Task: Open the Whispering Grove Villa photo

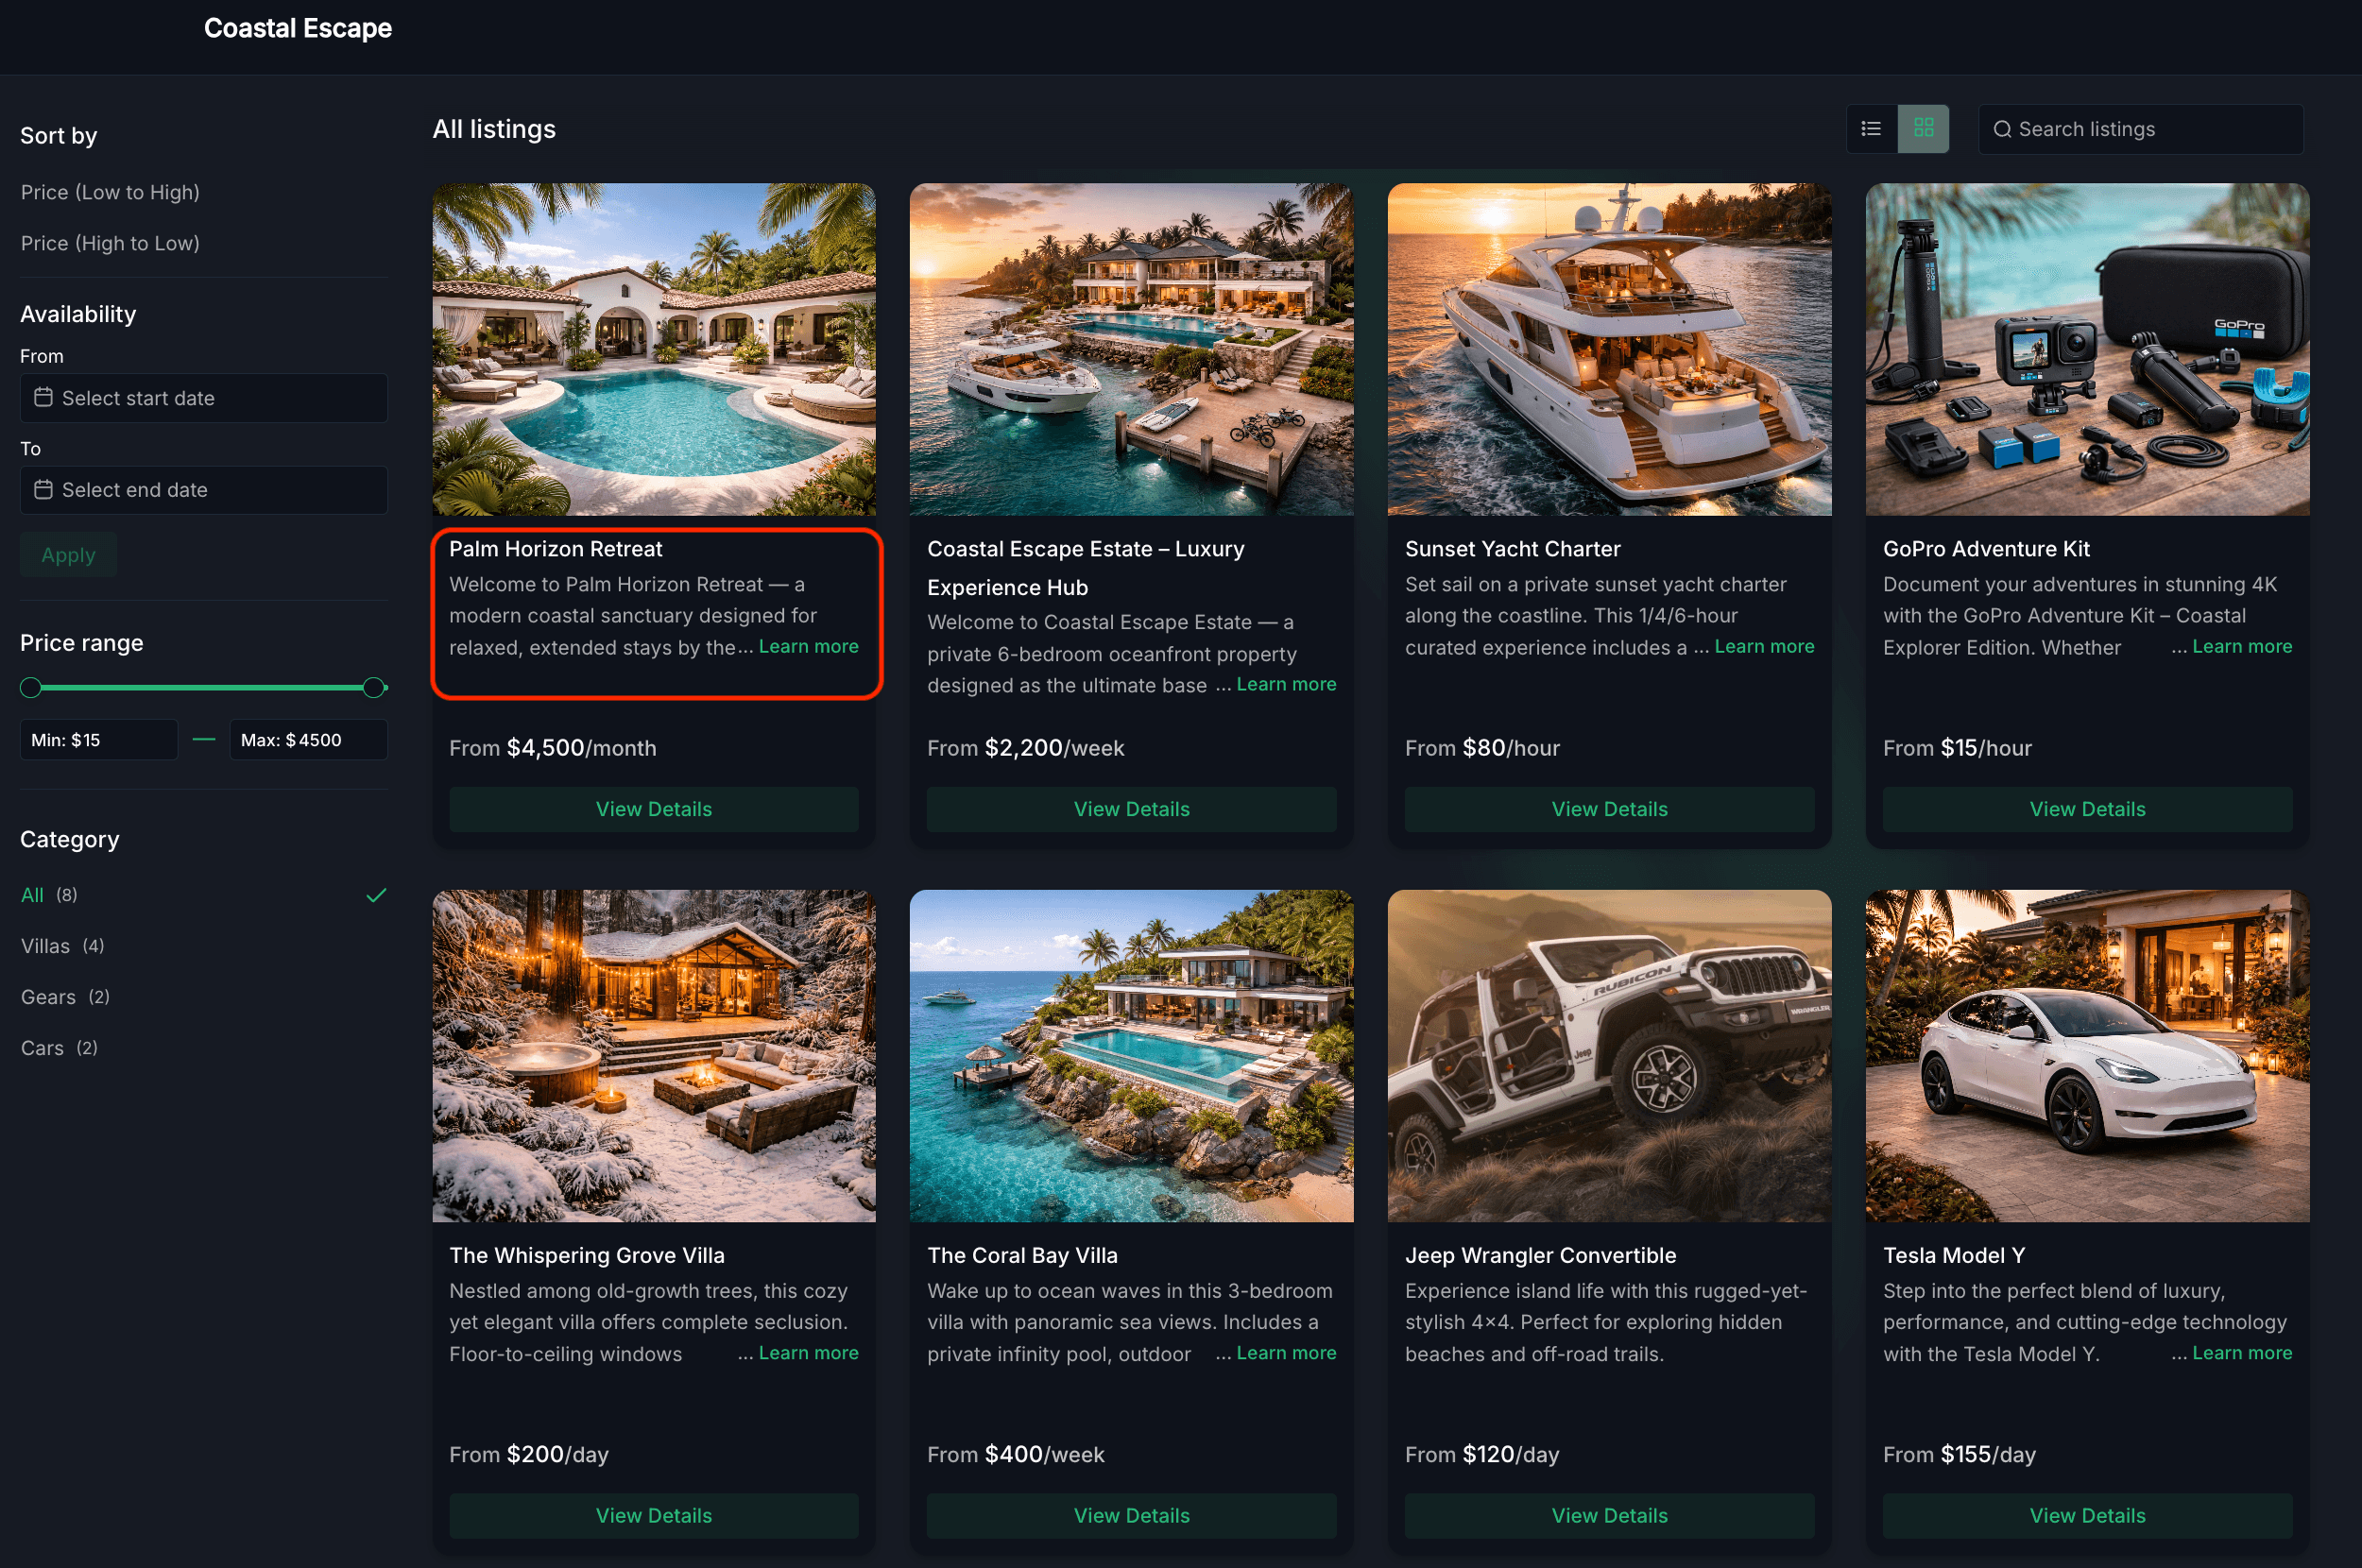Action: (x=654, y=1056)
